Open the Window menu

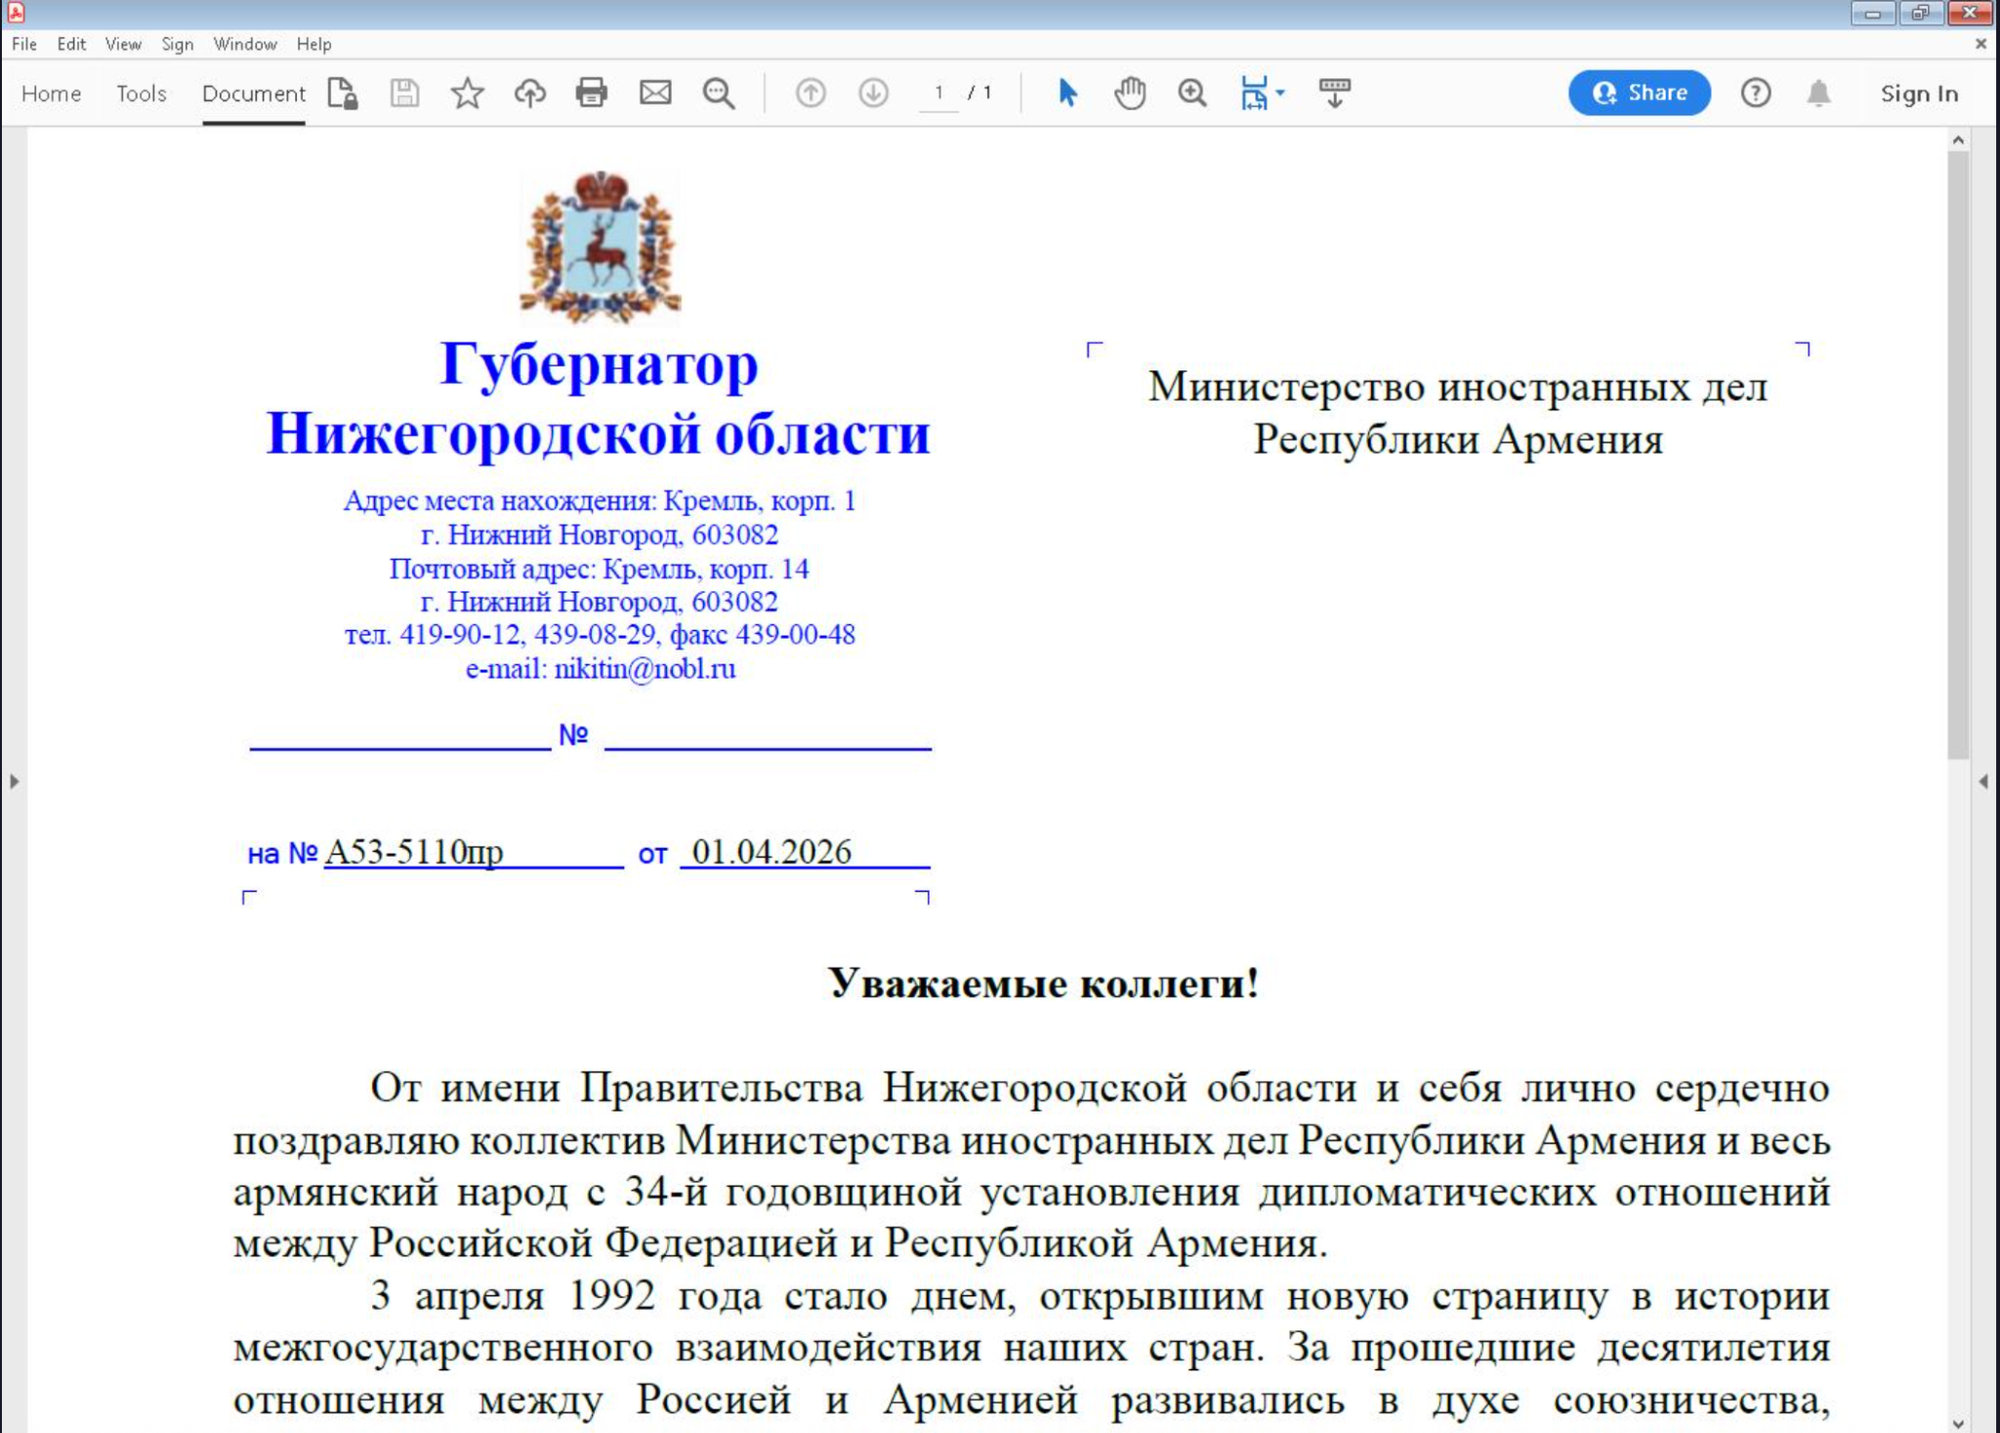click(245, 44)
